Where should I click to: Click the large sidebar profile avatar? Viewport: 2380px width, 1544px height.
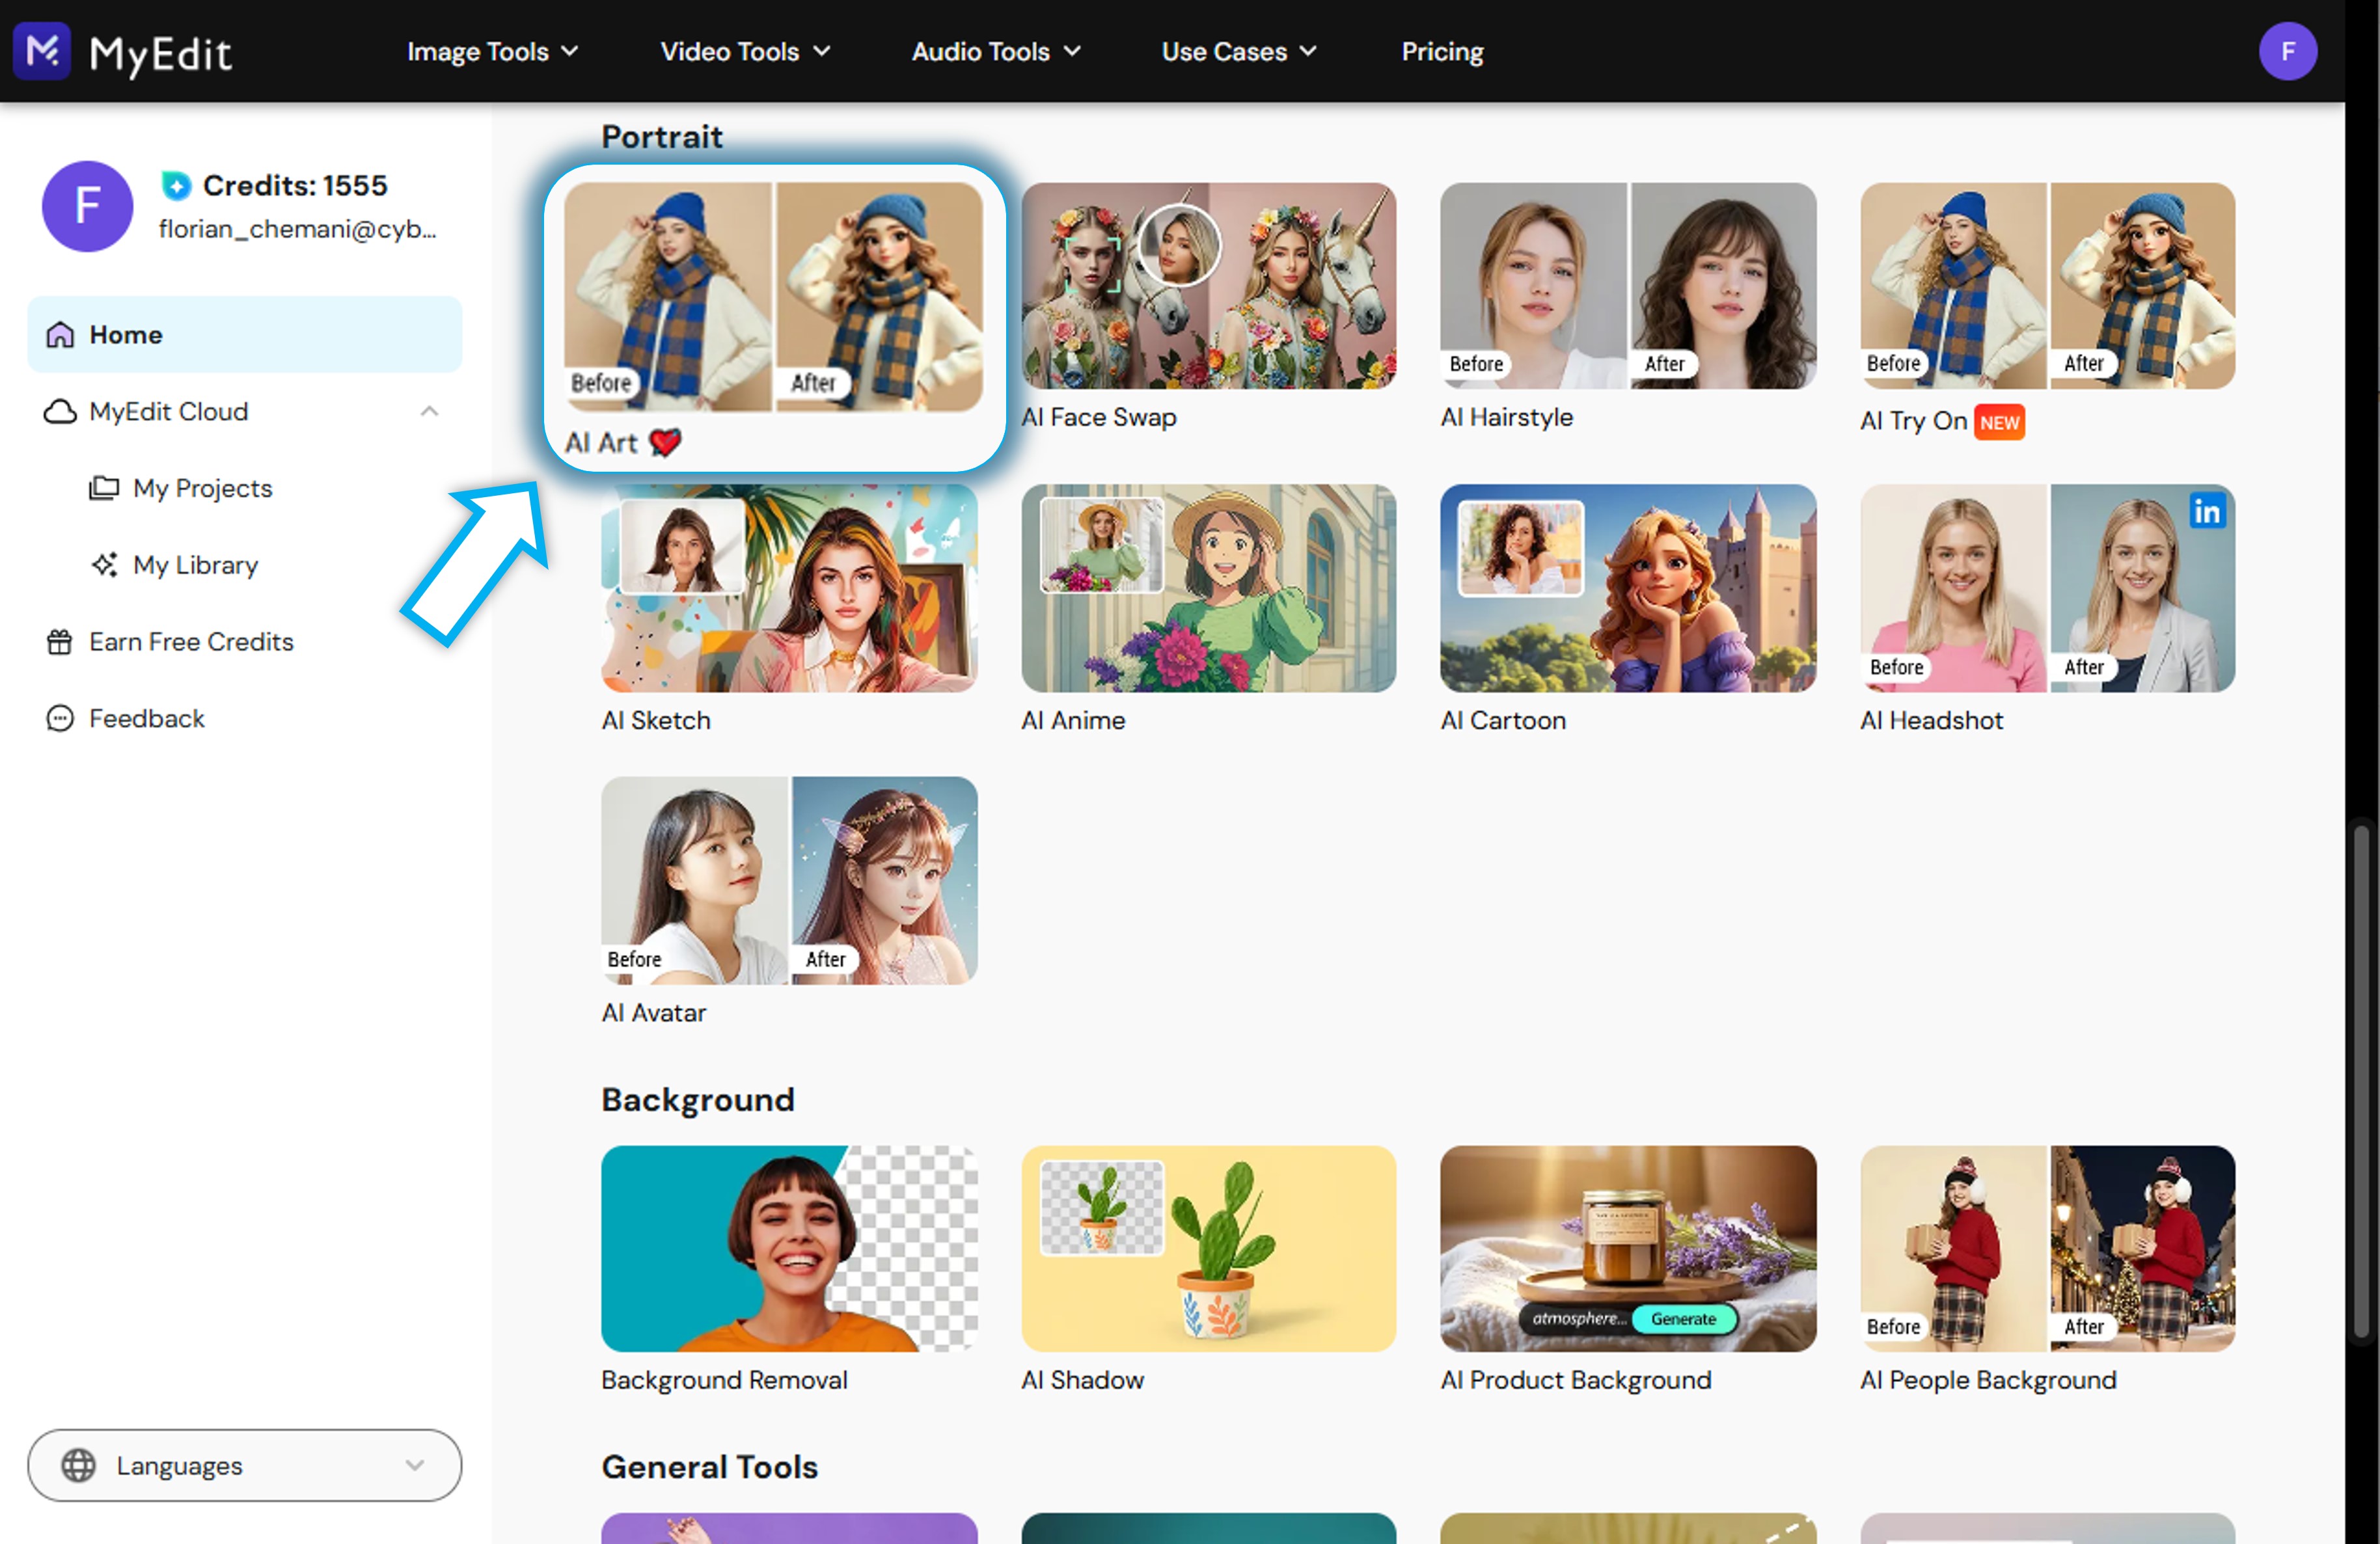click(87, 206)
